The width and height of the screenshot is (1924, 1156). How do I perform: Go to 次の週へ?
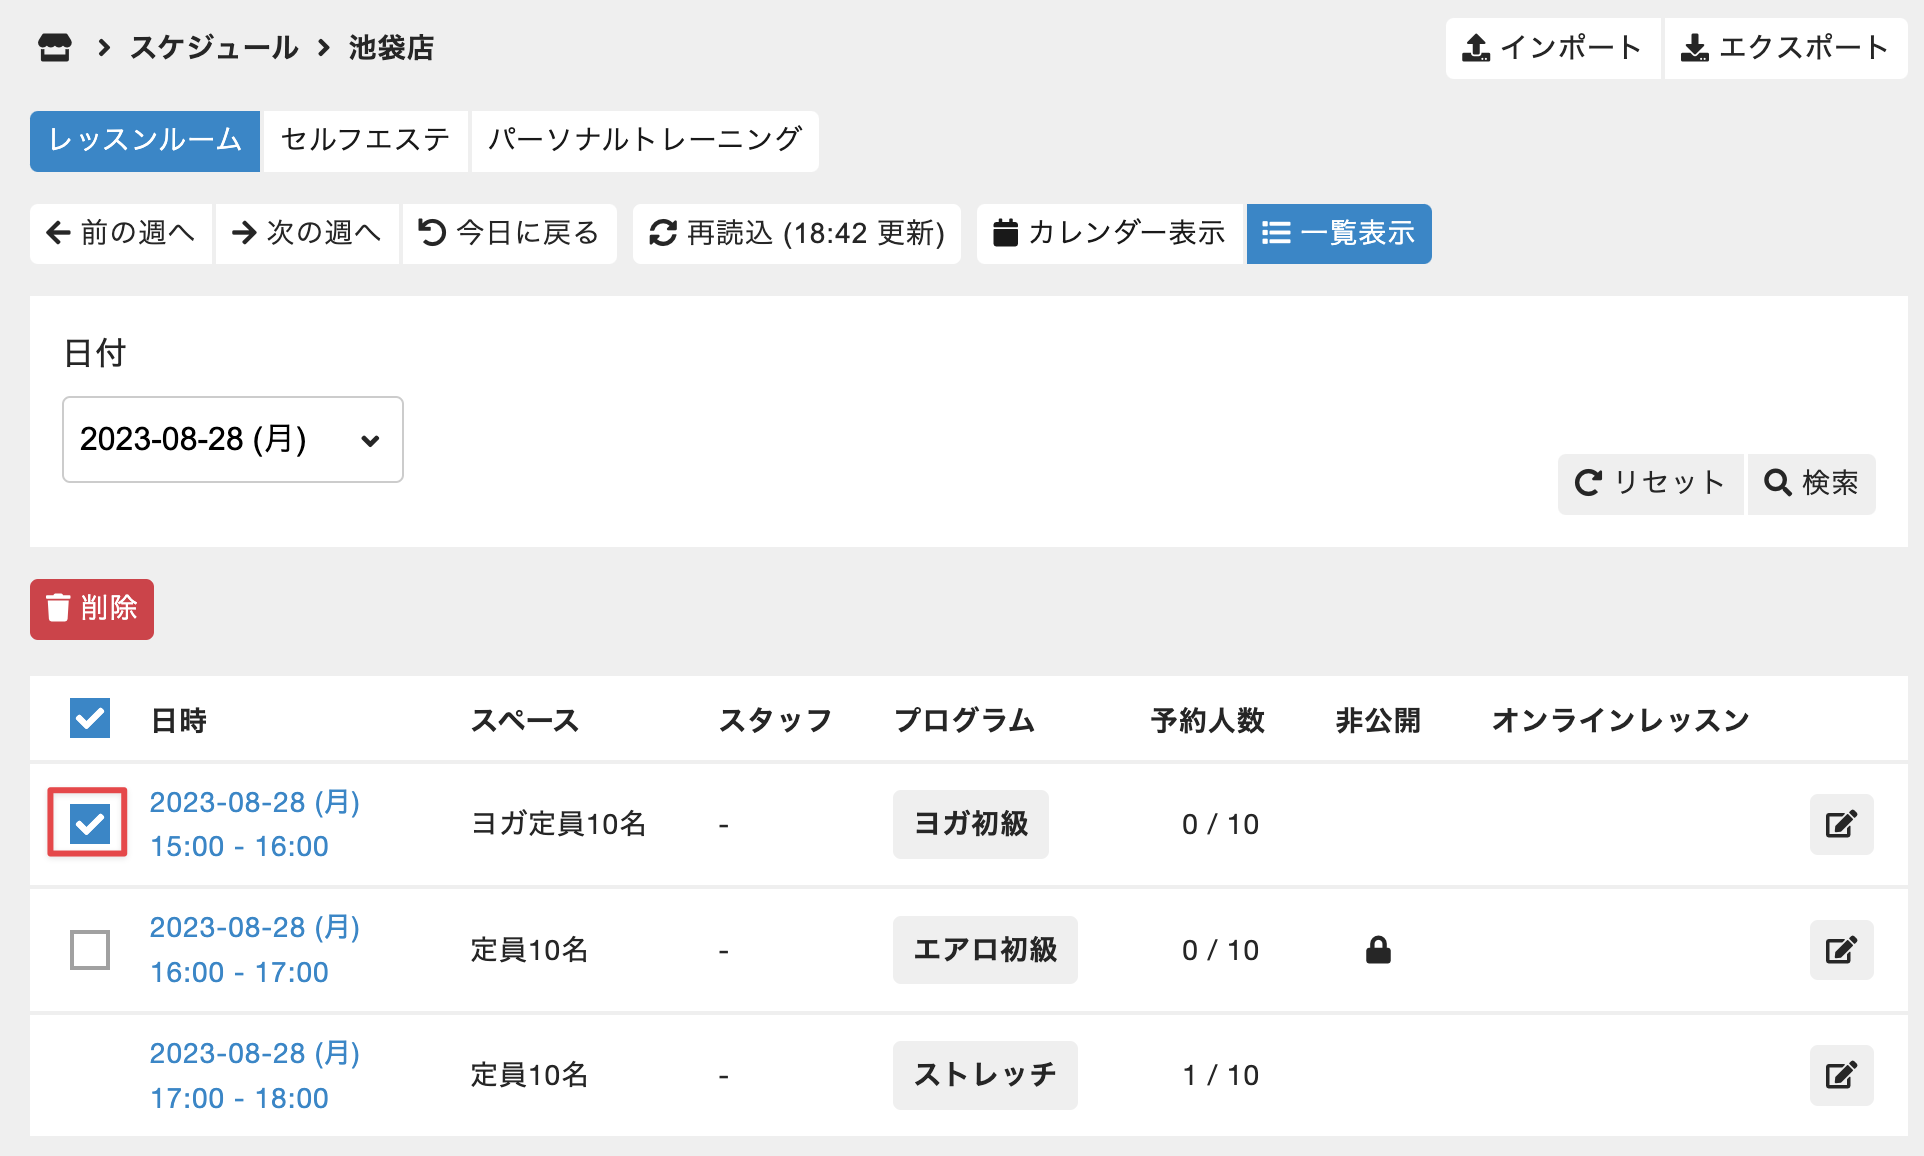coord(307,233)
